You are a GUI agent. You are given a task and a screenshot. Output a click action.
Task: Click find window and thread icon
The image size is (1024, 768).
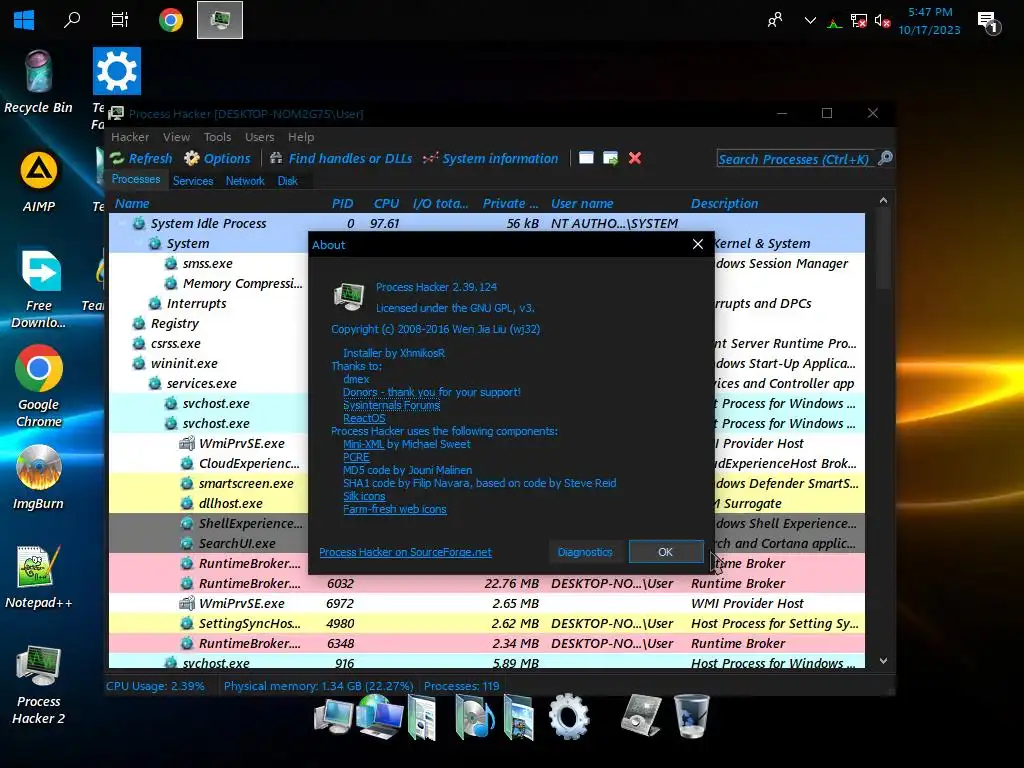point(611,158)
